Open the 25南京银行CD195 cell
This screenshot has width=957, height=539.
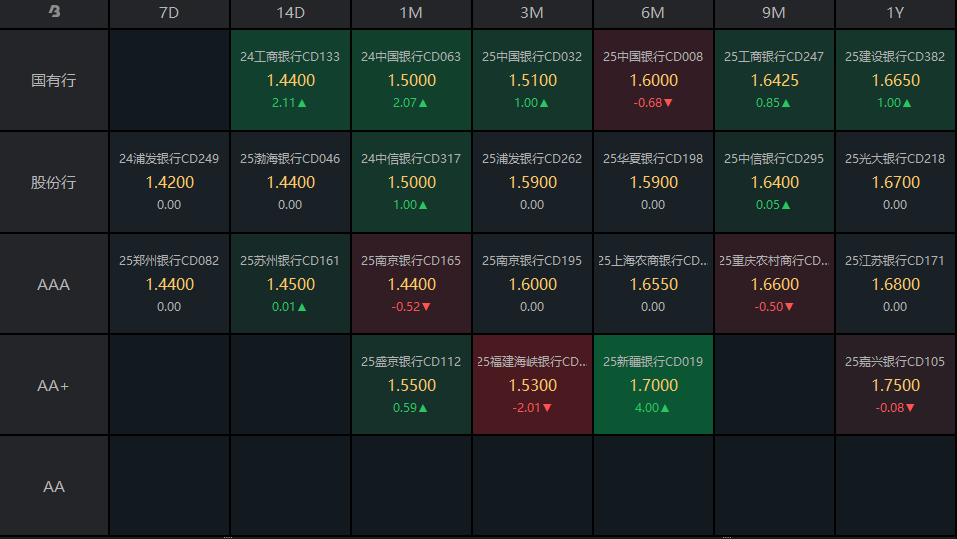(x=532, y=284)
